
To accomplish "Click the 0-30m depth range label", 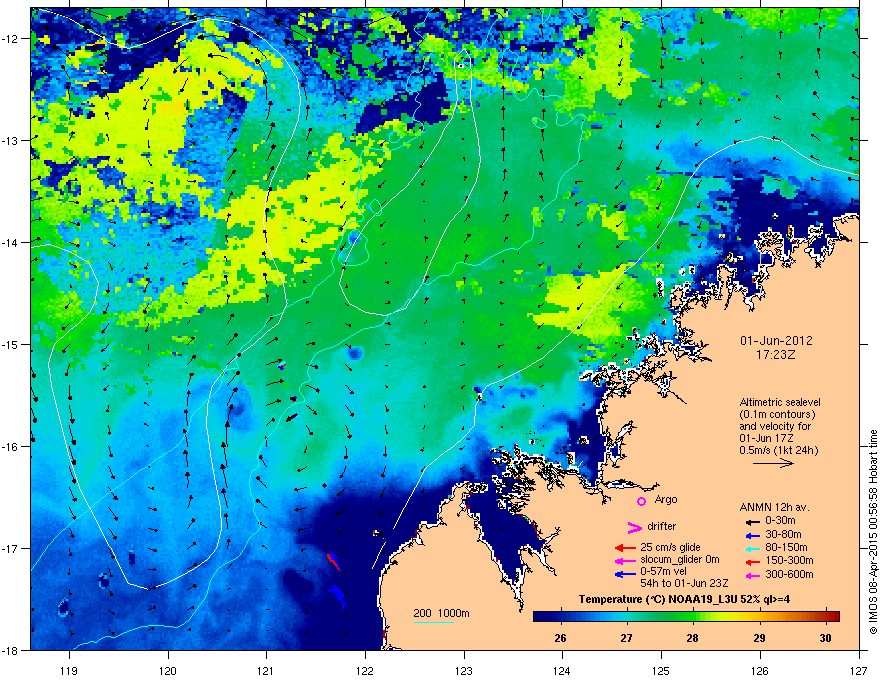I will click(x=780, y=521).
